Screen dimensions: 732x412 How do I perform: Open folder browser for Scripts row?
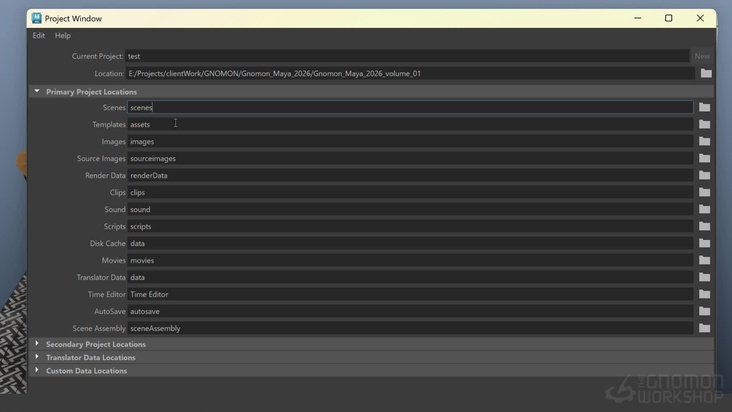click(x=704, y=226)
